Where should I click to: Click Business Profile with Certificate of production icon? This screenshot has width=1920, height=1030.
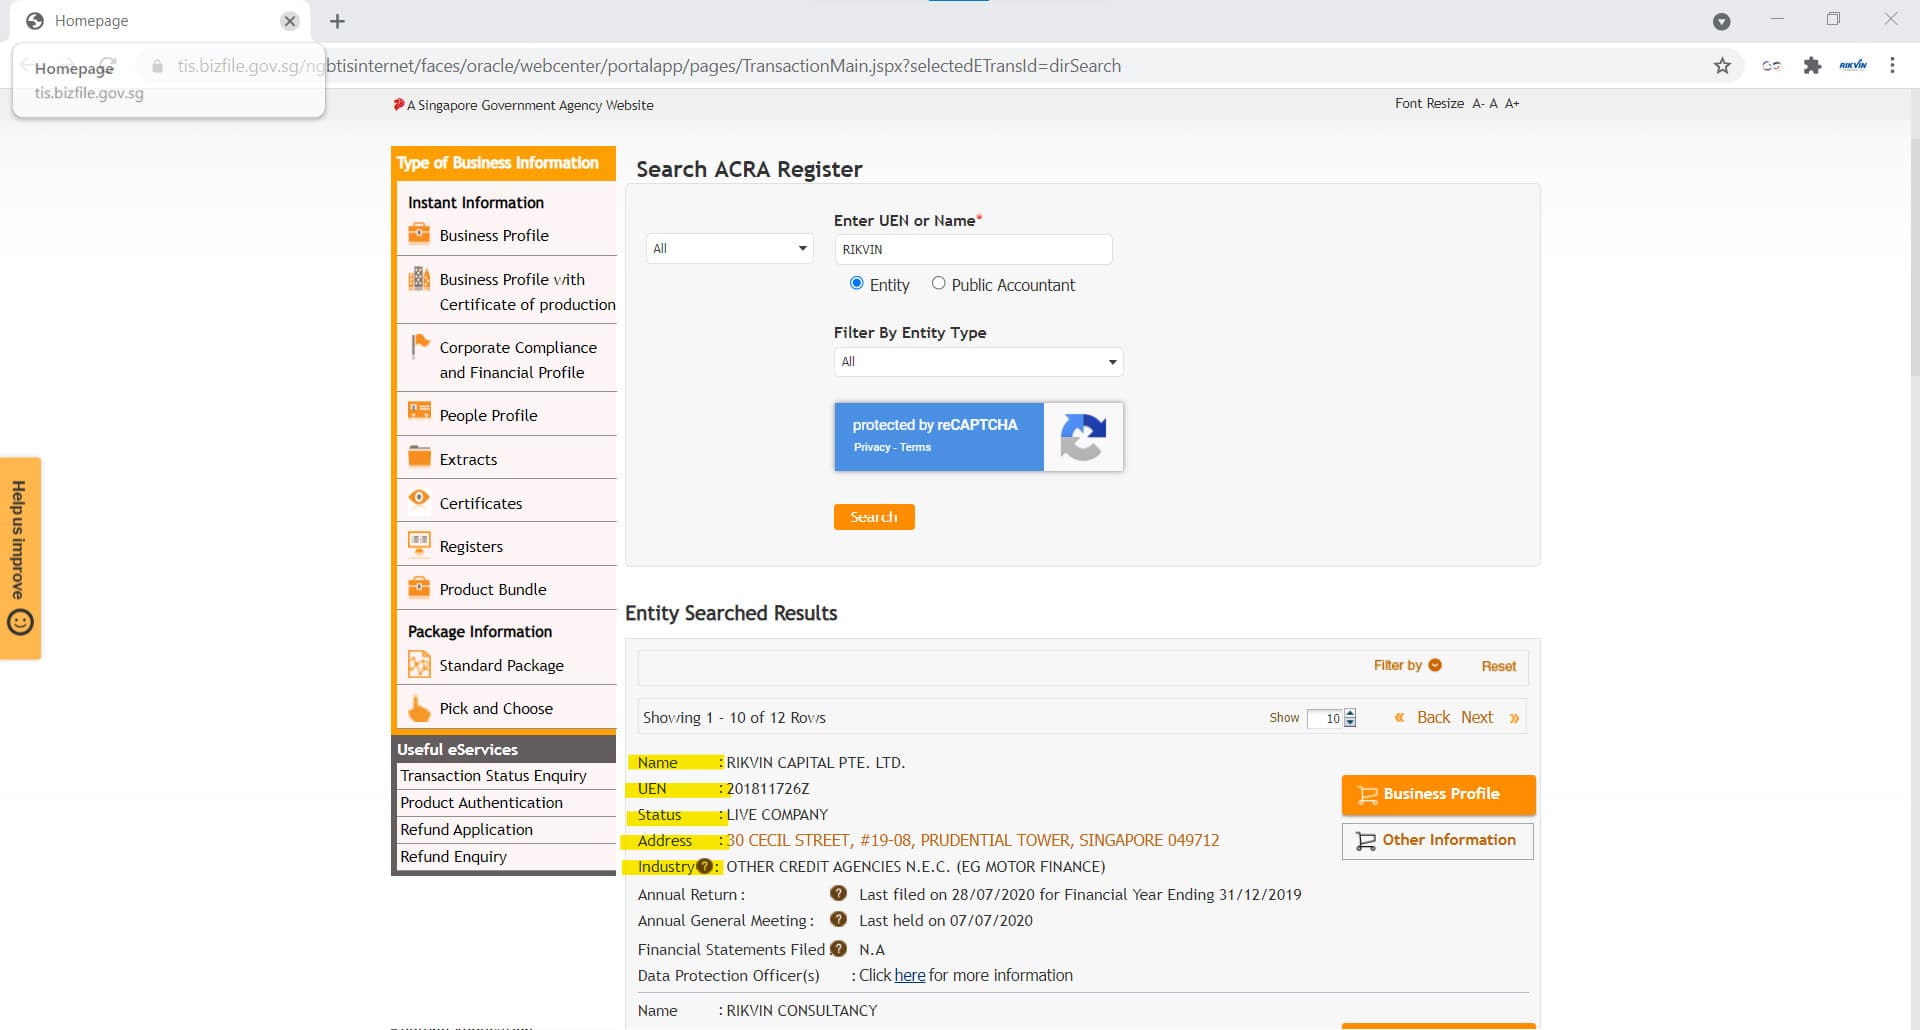(419, 279)
